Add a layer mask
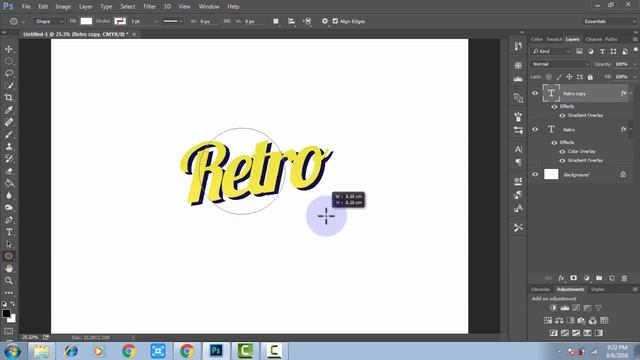 coord(573,278)
